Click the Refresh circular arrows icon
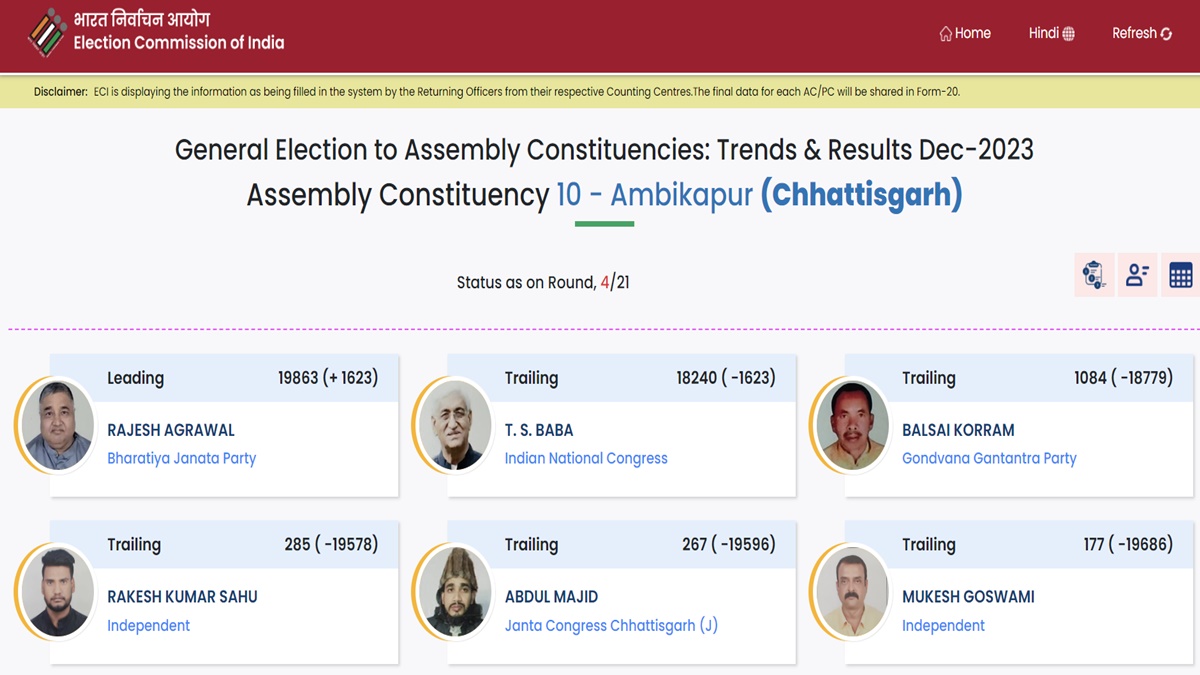Image resolution: width=1200 pixels, height=675 pixels. pyautogui.click(x=1166, y=34)
